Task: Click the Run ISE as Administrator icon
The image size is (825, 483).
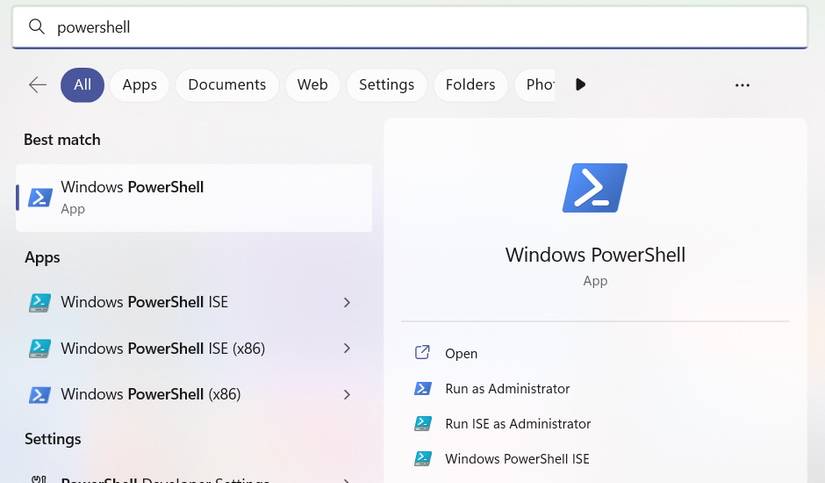Action: point(423,424)
